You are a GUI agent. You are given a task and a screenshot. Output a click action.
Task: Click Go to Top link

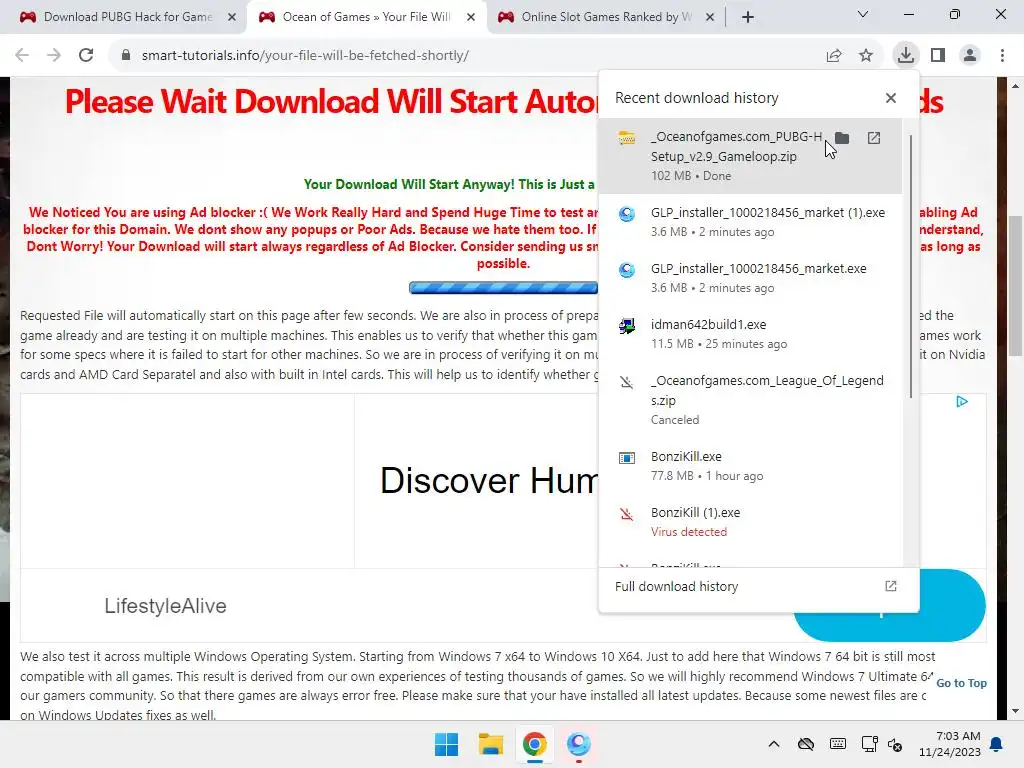961,683
